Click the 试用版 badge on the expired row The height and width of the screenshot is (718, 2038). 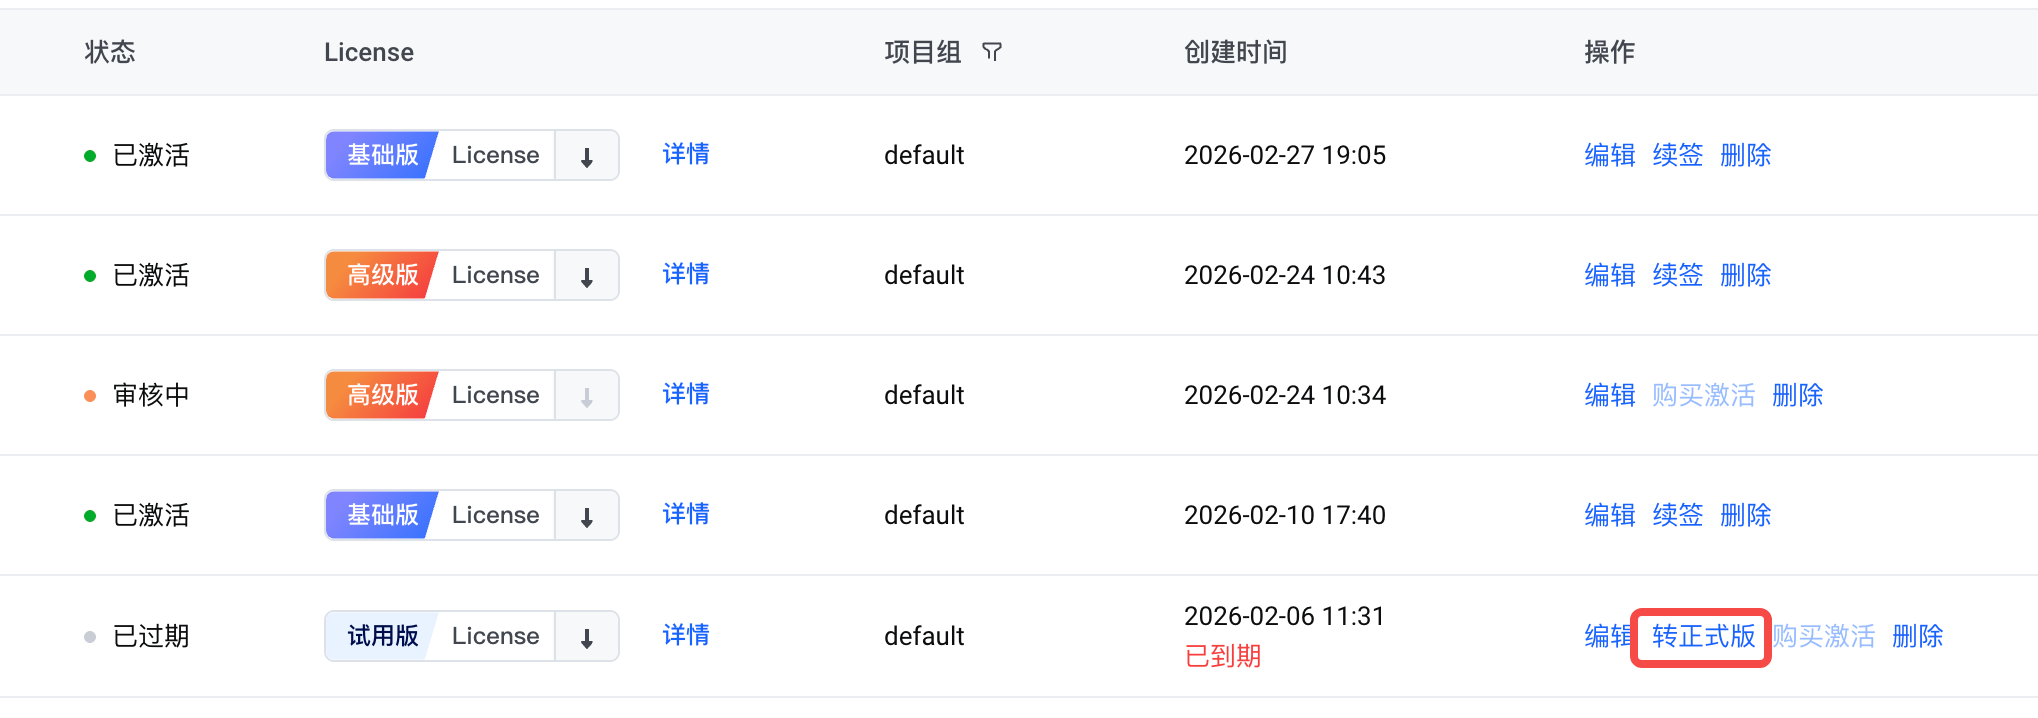click(382, 636)
